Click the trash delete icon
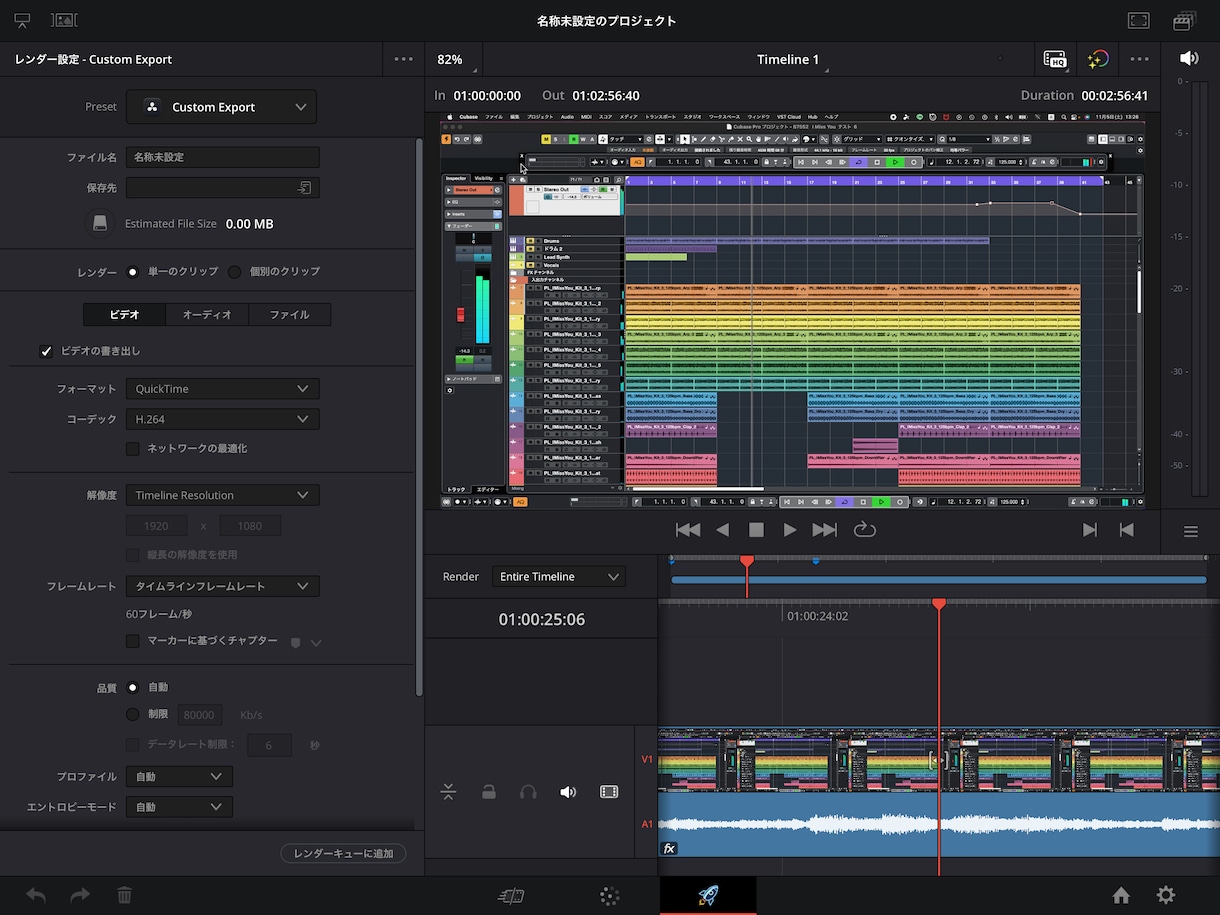 [x=124, y=896]
